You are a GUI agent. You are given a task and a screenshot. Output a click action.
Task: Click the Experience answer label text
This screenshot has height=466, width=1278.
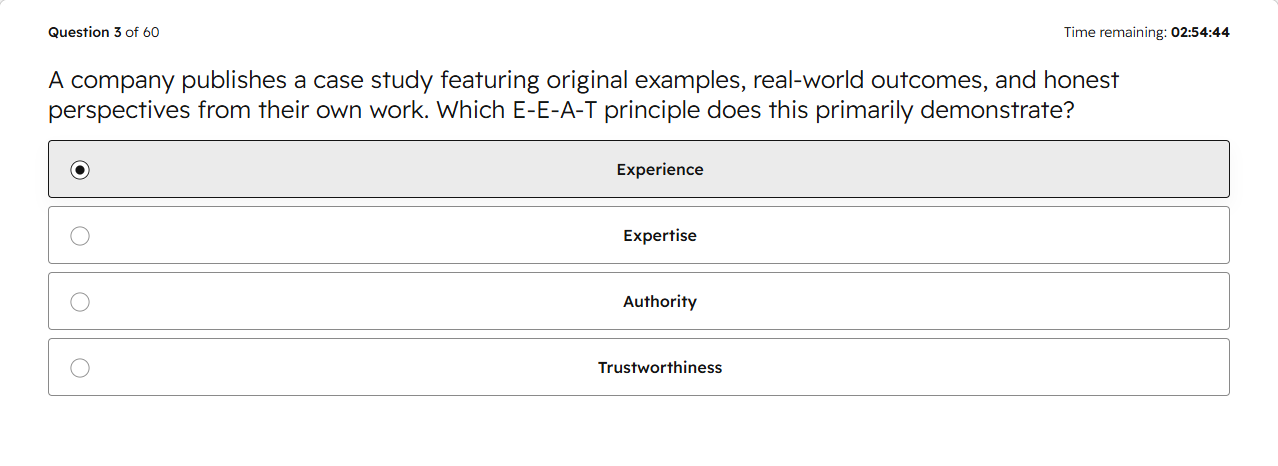pyautogui.click(x=660, y=170)
